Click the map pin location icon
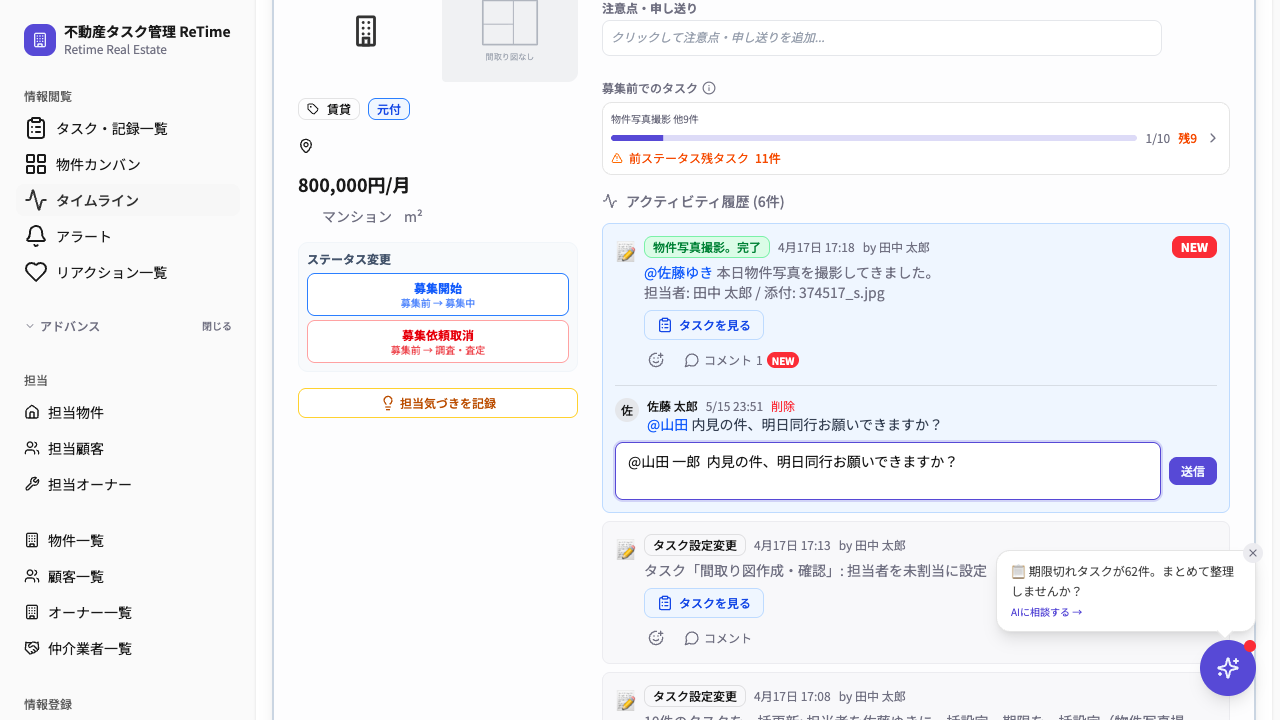Image resolution: width=1280 pixels, height=720 pixels. tap(306, 146)
